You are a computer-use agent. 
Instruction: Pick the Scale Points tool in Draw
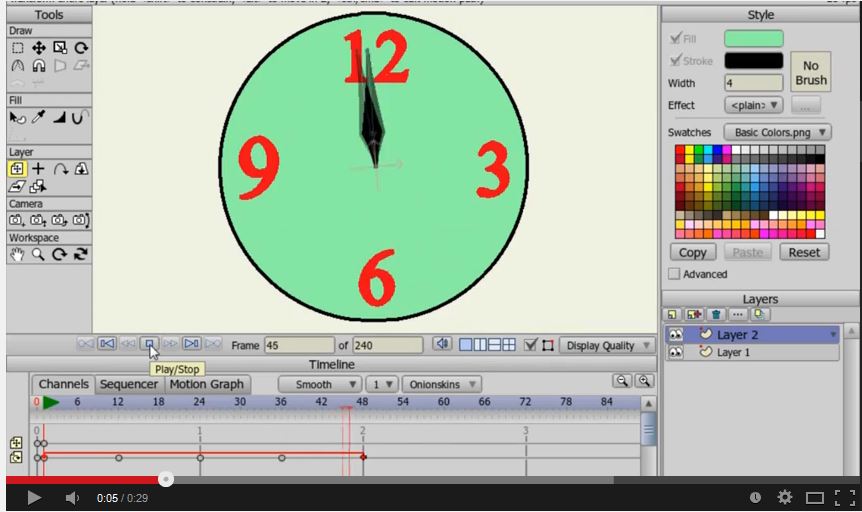pyautogui.click(x=60, y=48)
